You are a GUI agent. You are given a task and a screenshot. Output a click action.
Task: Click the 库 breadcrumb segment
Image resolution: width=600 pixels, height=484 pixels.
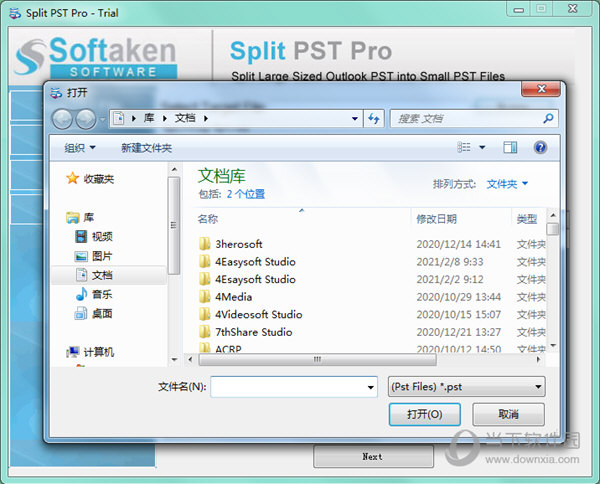(149, 118)
